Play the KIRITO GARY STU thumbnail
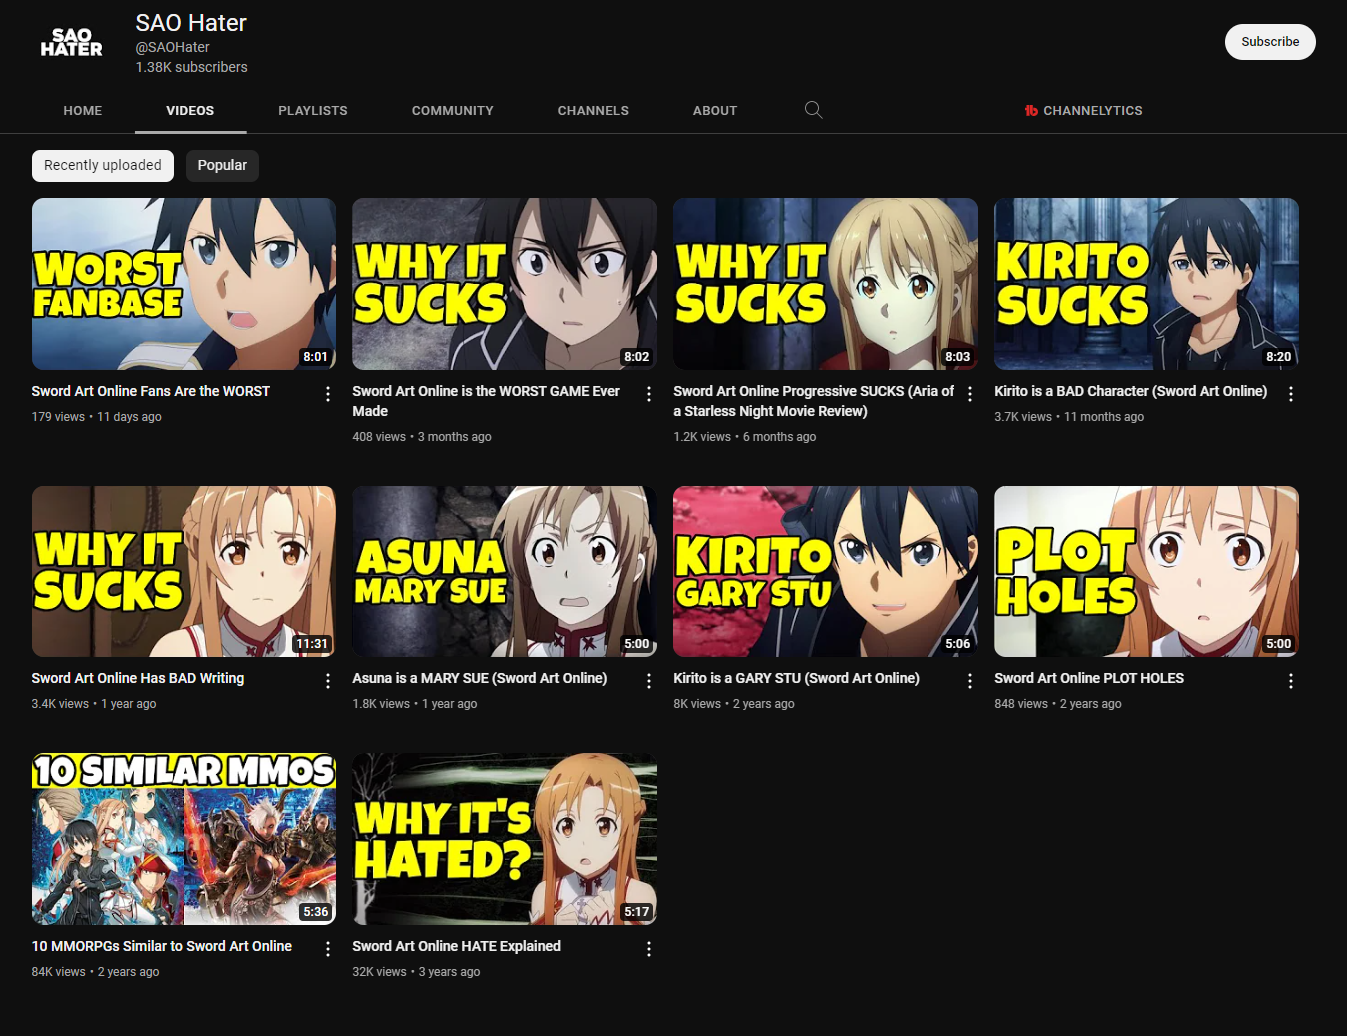1347x1036 pixels. (826, 572)
